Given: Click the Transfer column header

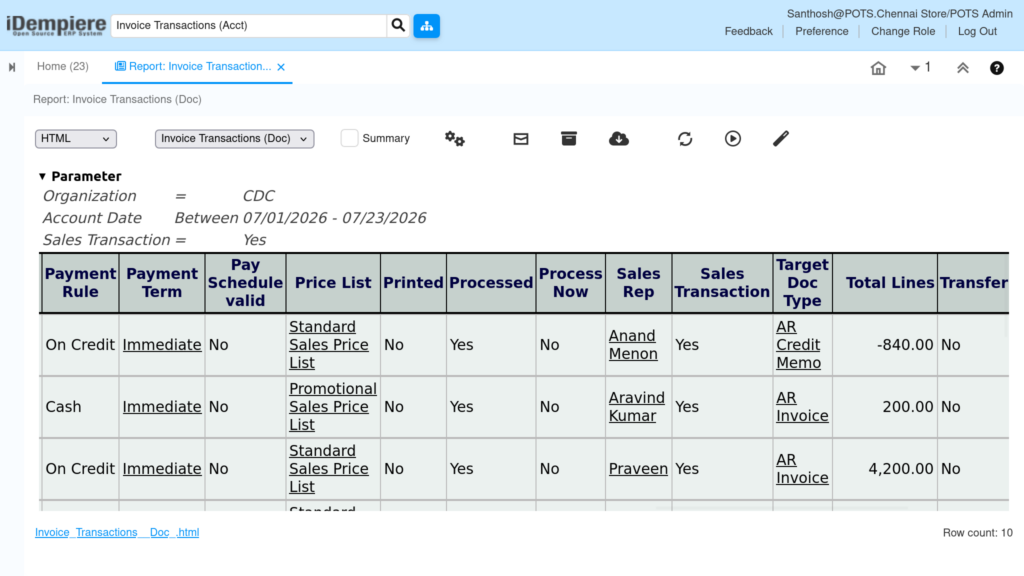Looking at the screenshot, I should (974, 283).
